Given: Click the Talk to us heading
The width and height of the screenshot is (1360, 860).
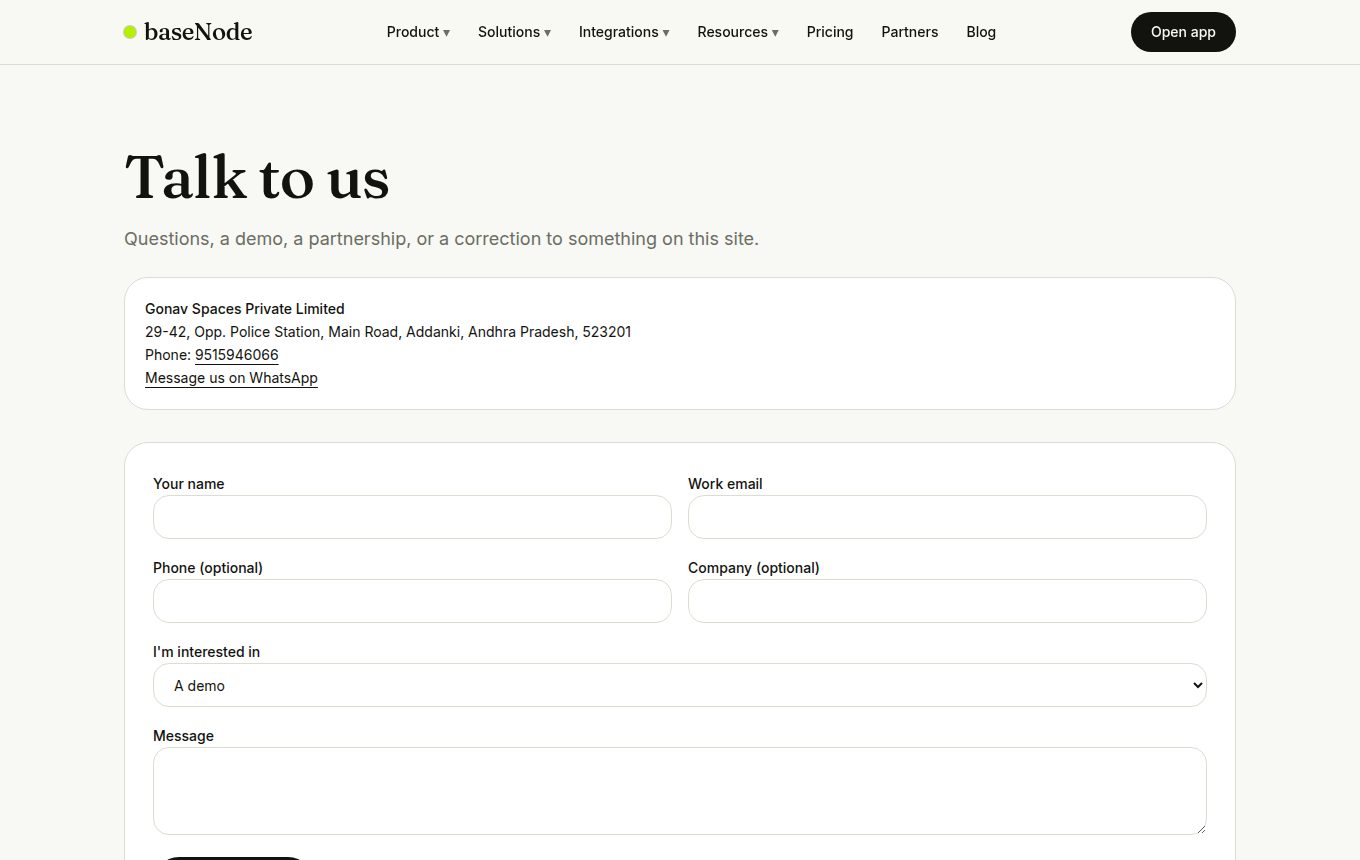Looking at the screenshot, I should pos(257,178).
